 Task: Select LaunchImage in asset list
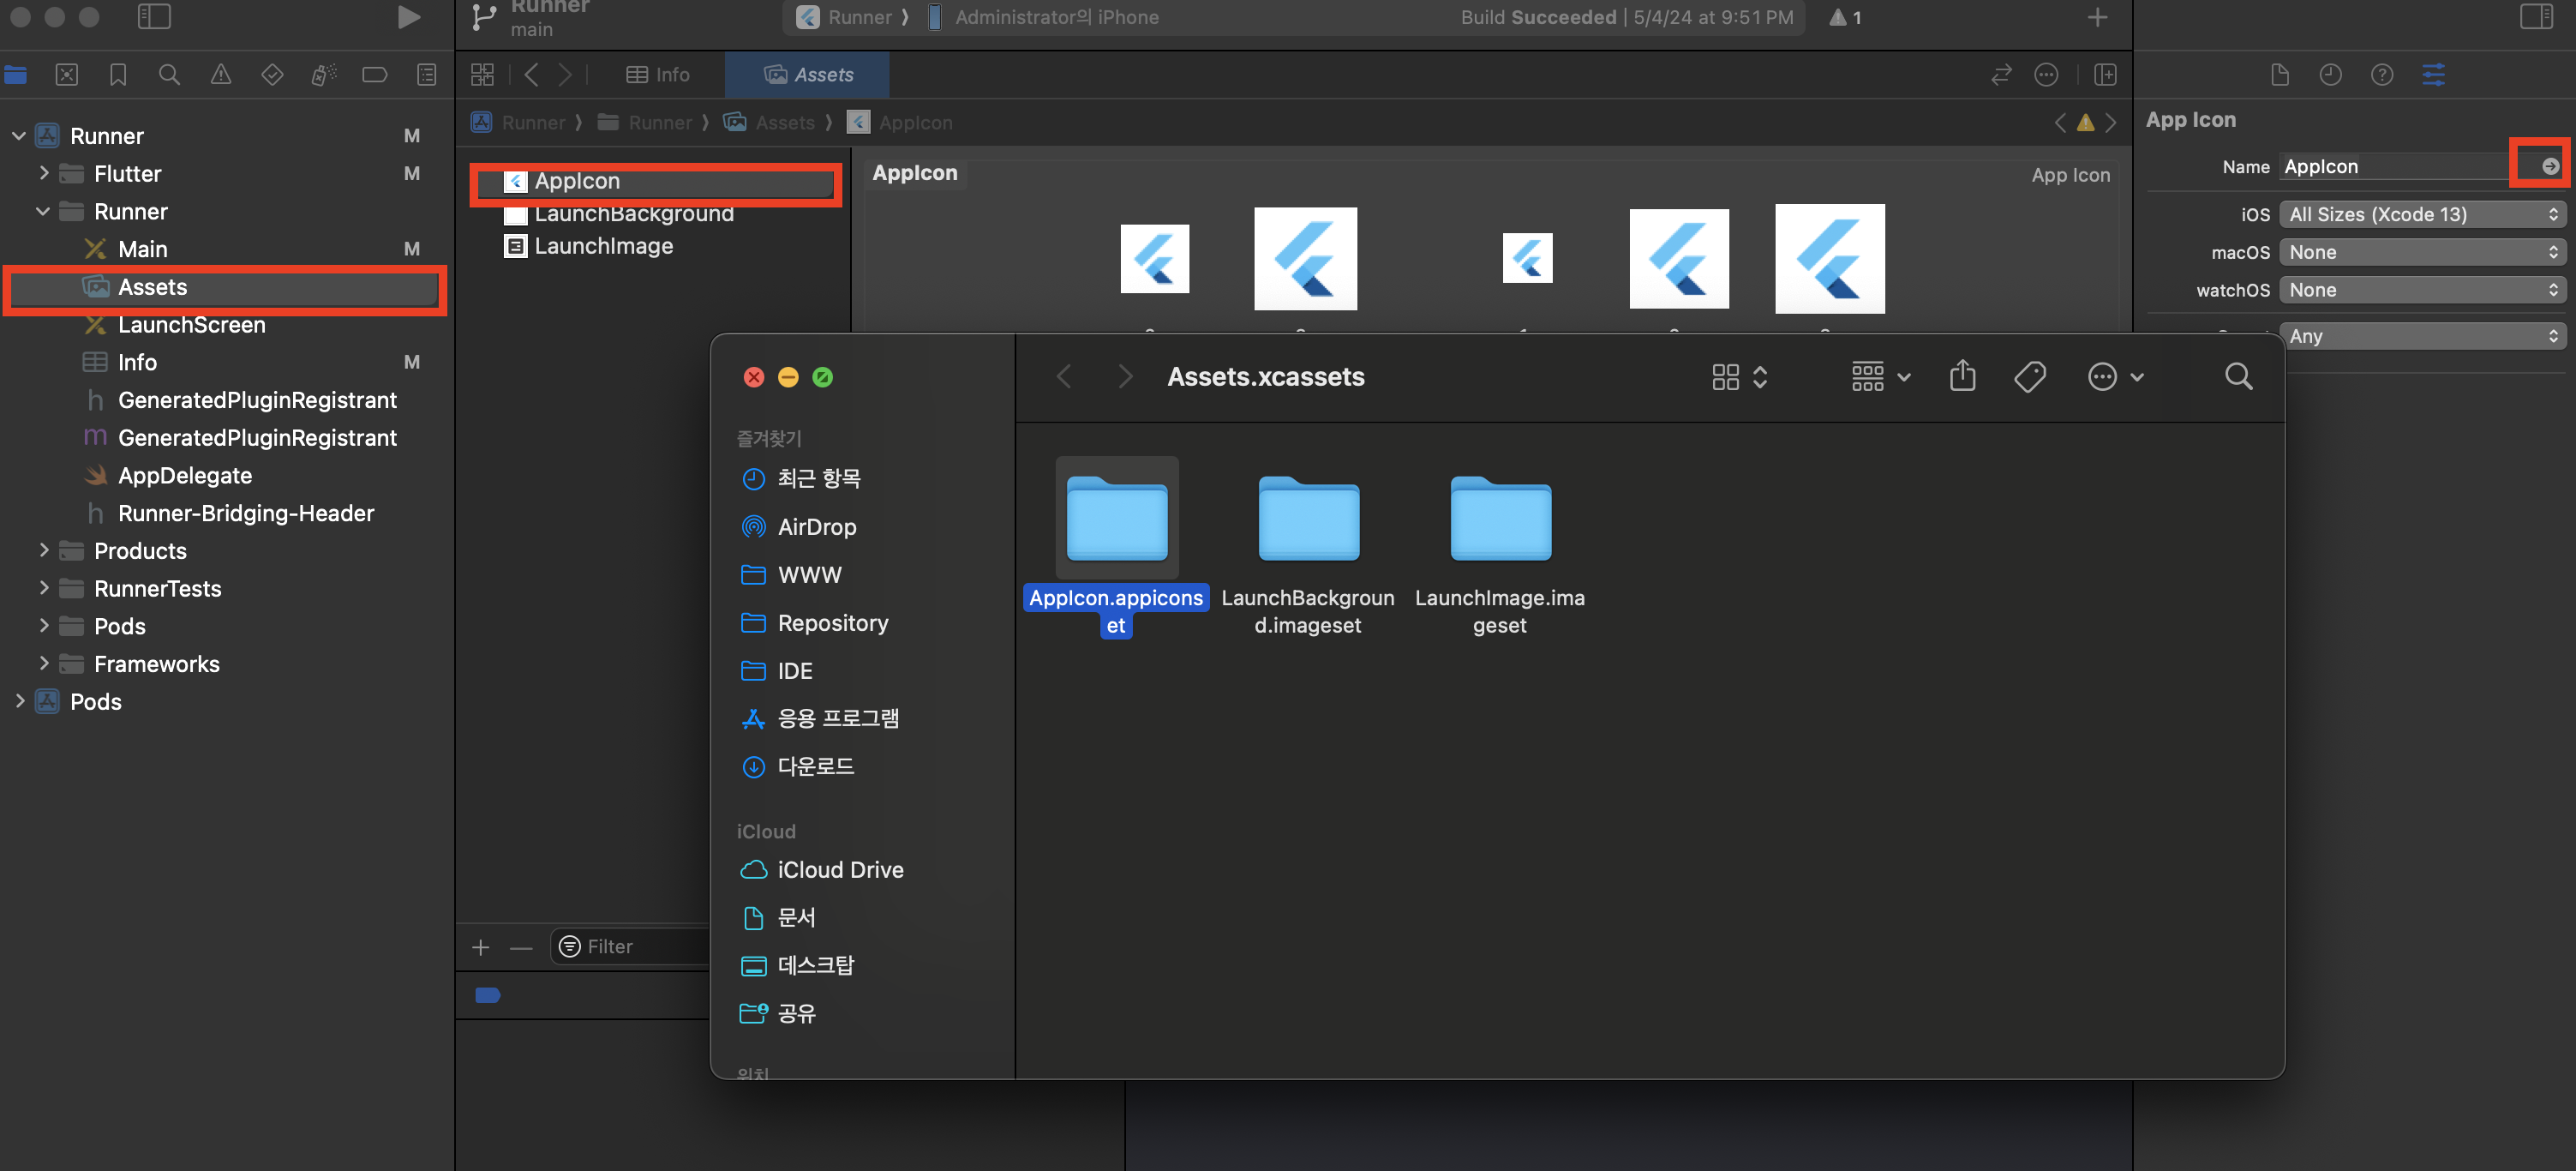pos(603,246)
